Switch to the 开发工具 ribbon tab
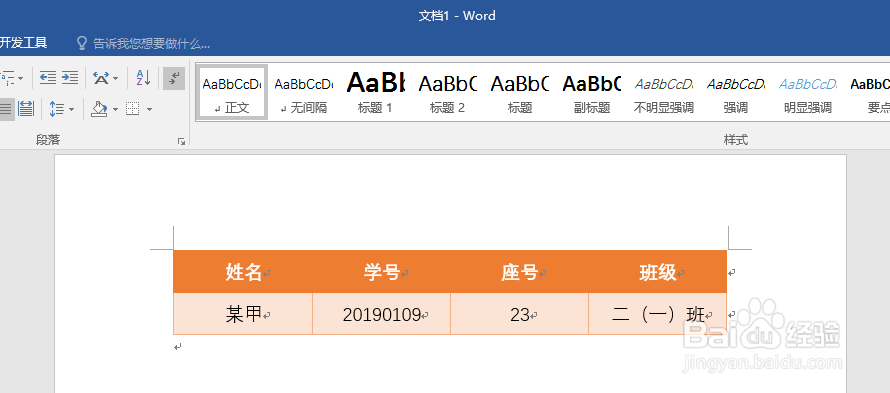 (23, 43)
